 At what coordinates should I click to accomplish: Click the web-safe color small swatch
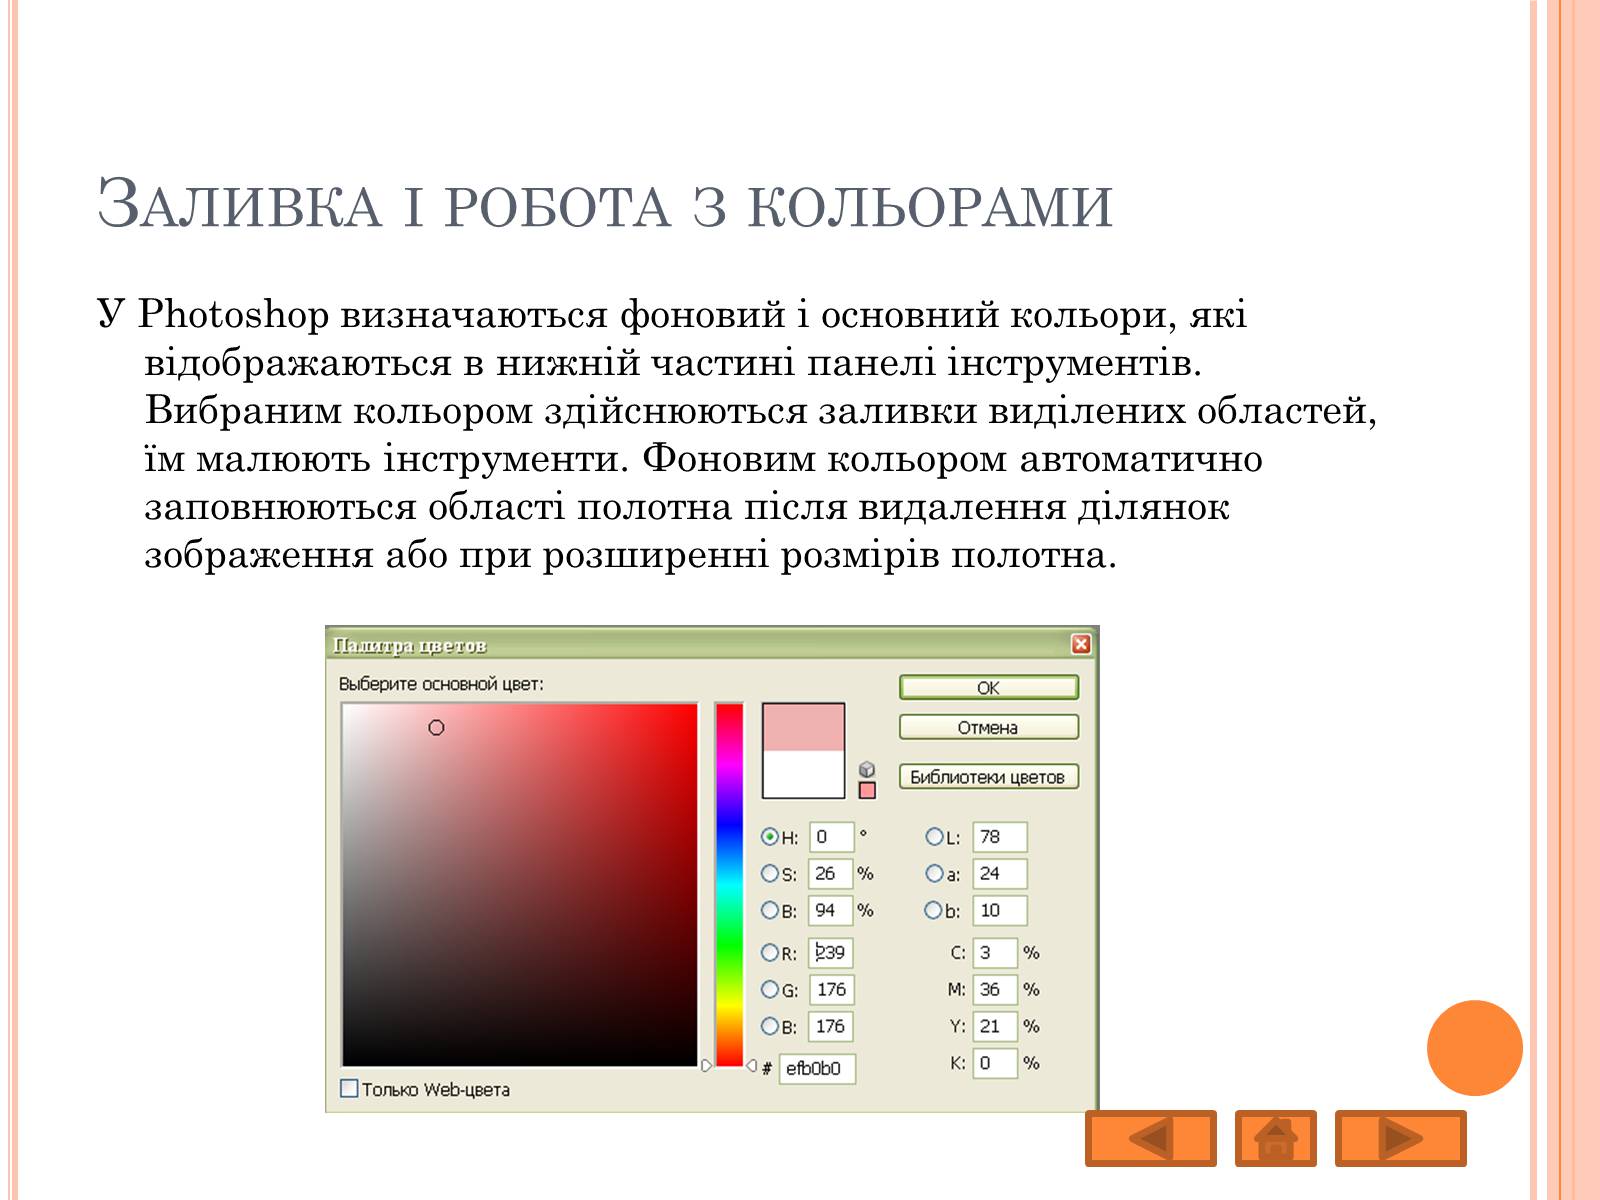[x=867, y=790]
